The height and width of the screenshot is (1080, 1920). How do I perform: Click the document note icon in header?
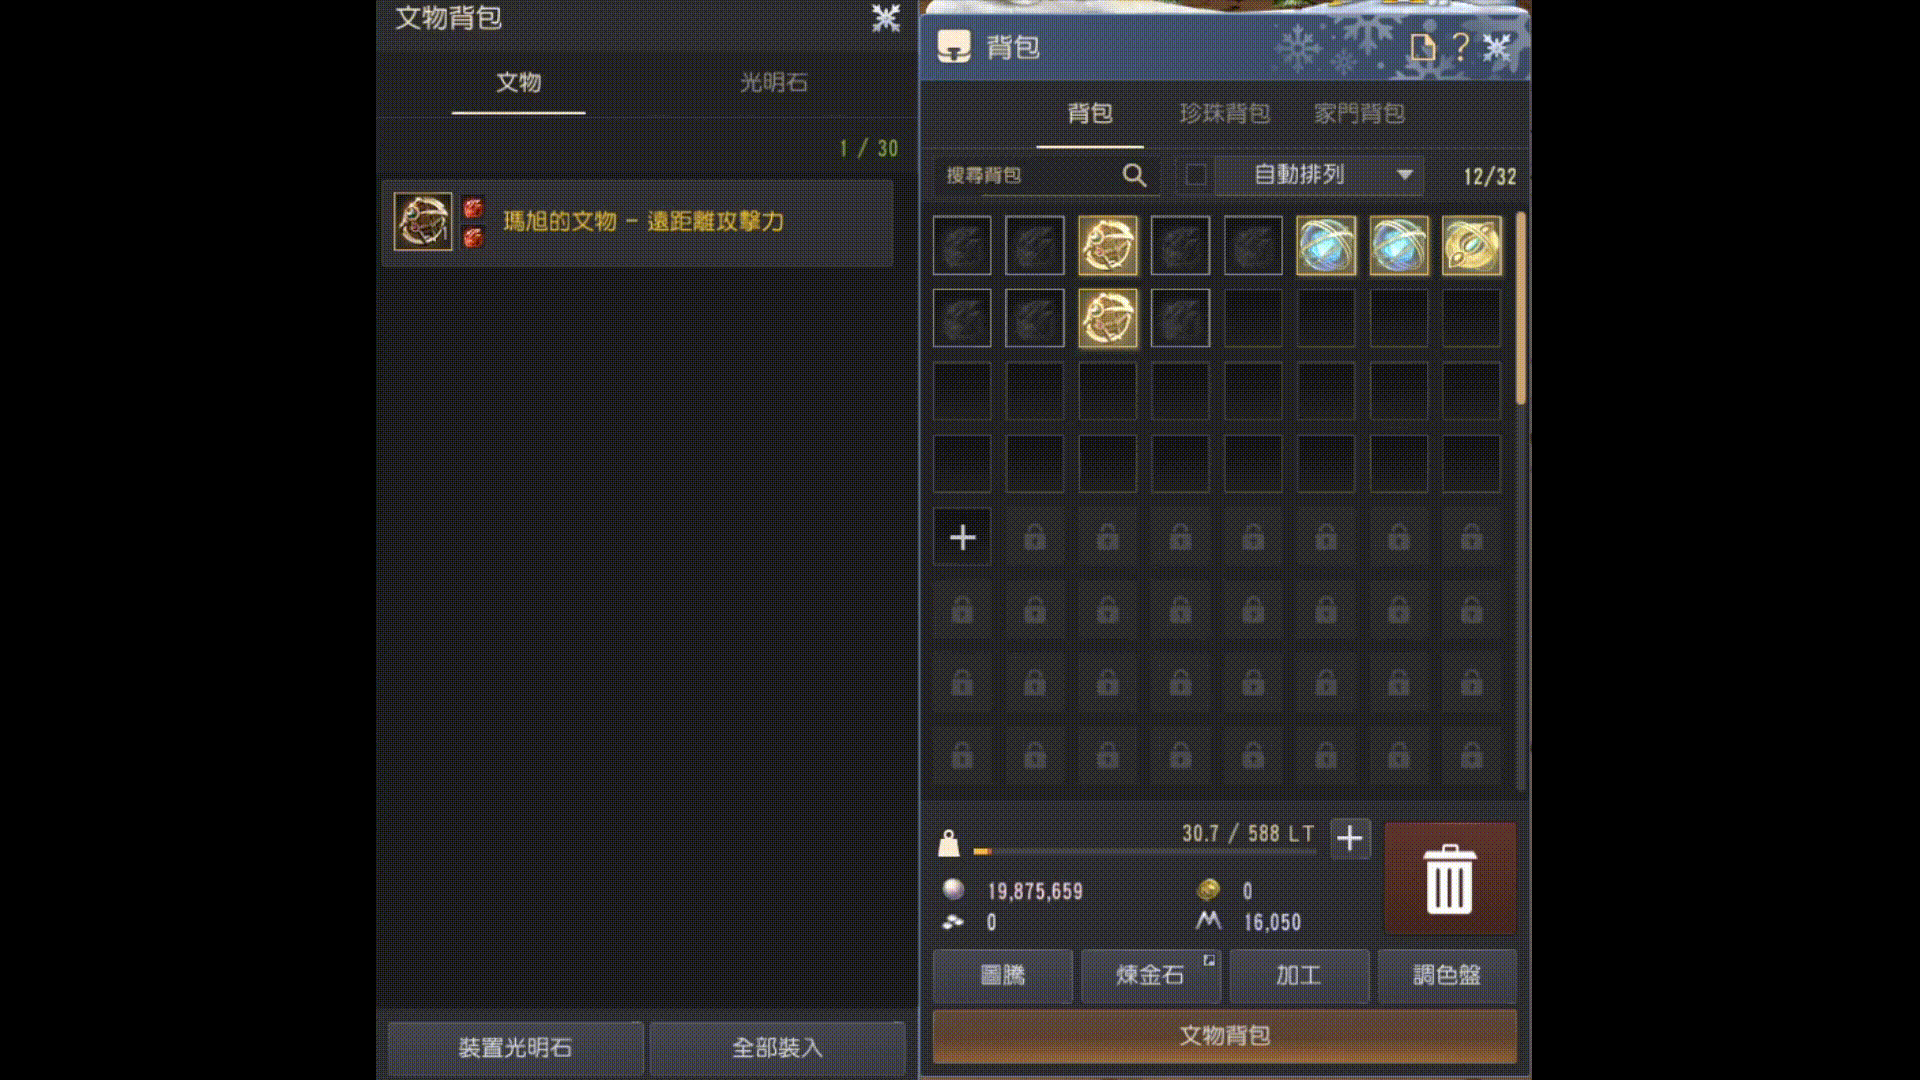1422,47
